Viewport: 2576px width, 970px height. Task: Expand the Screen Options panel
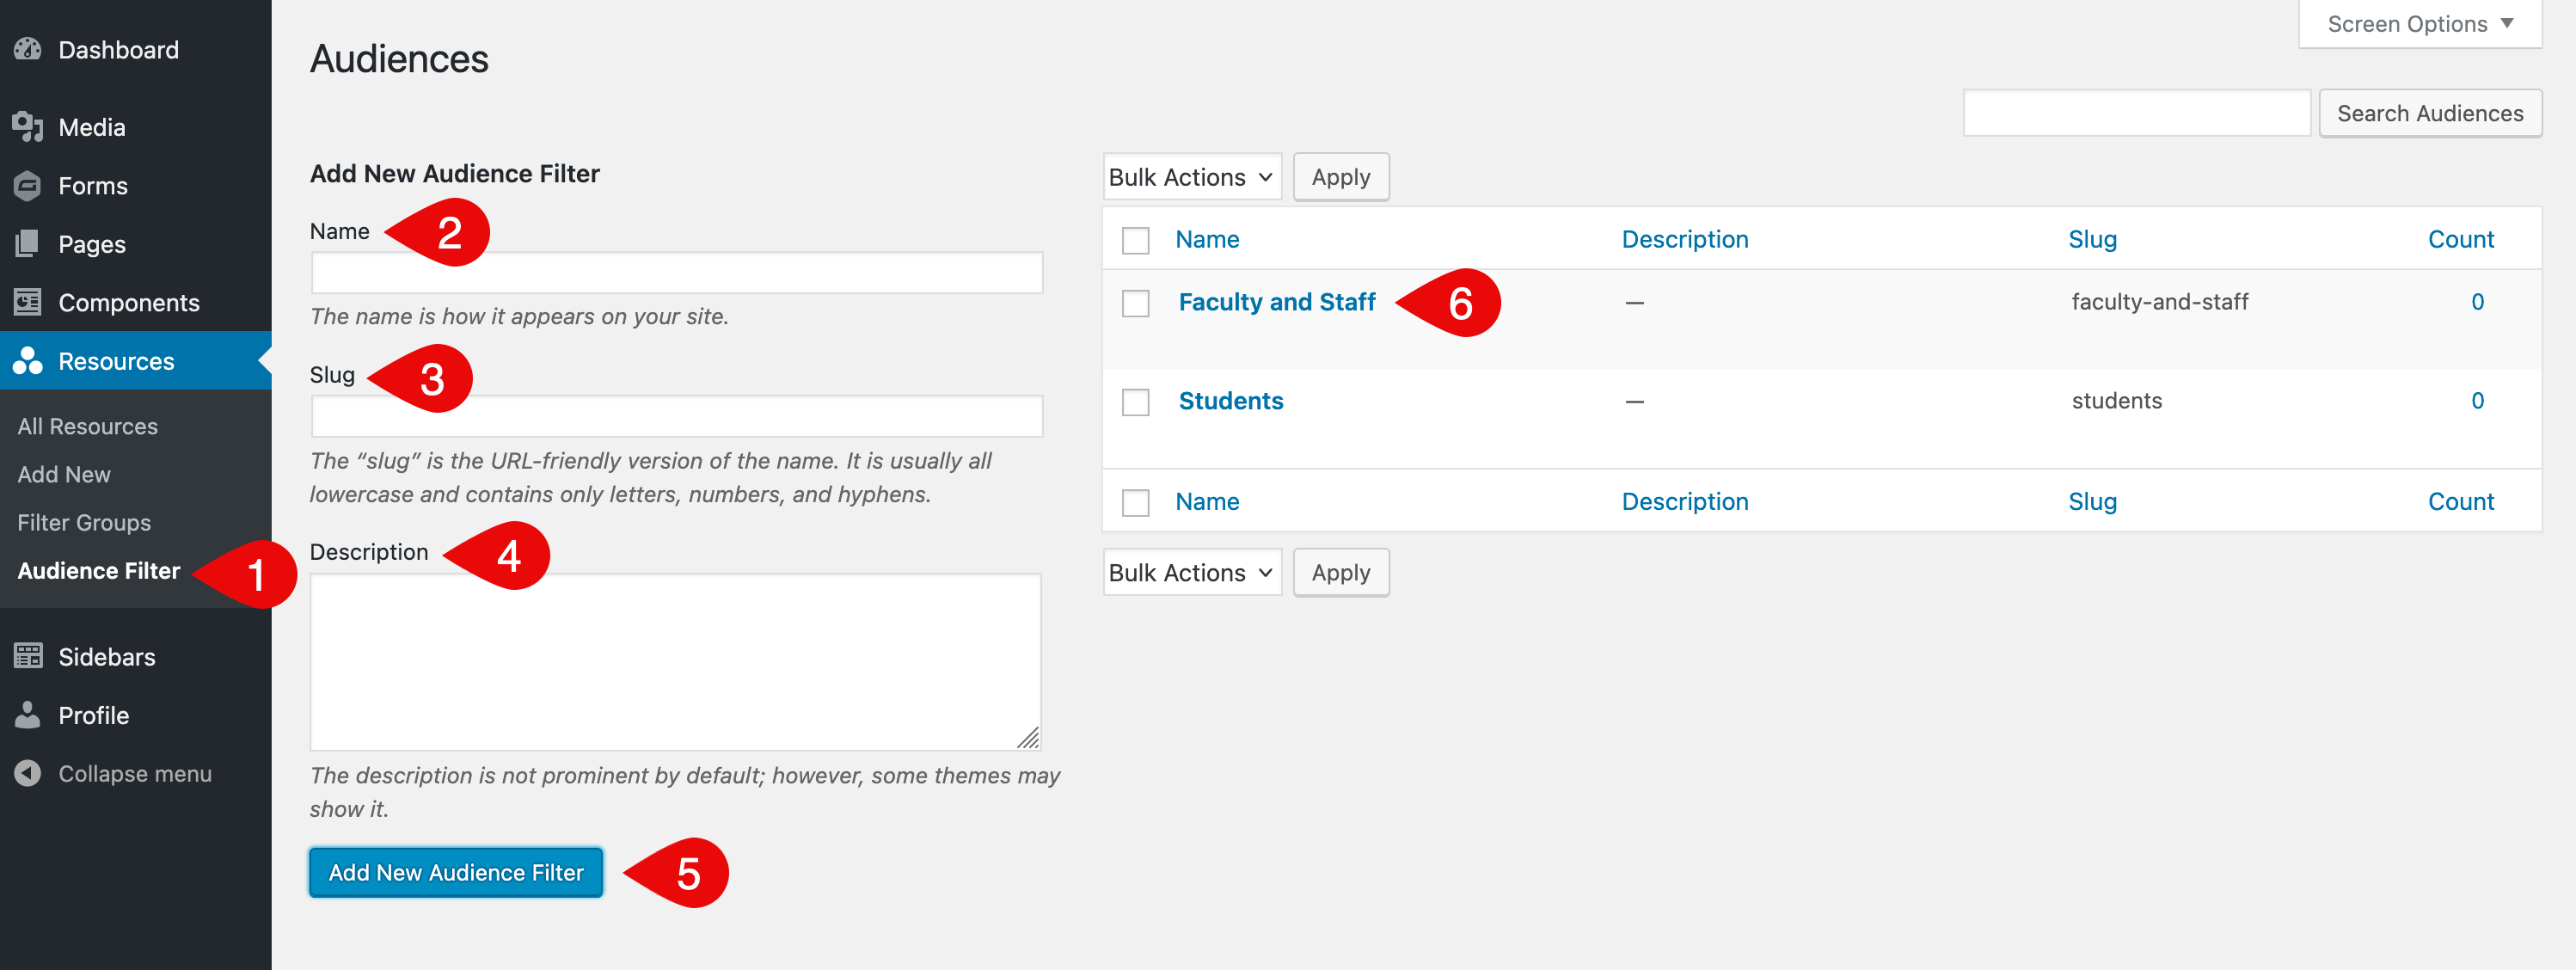pos(2420,24)
